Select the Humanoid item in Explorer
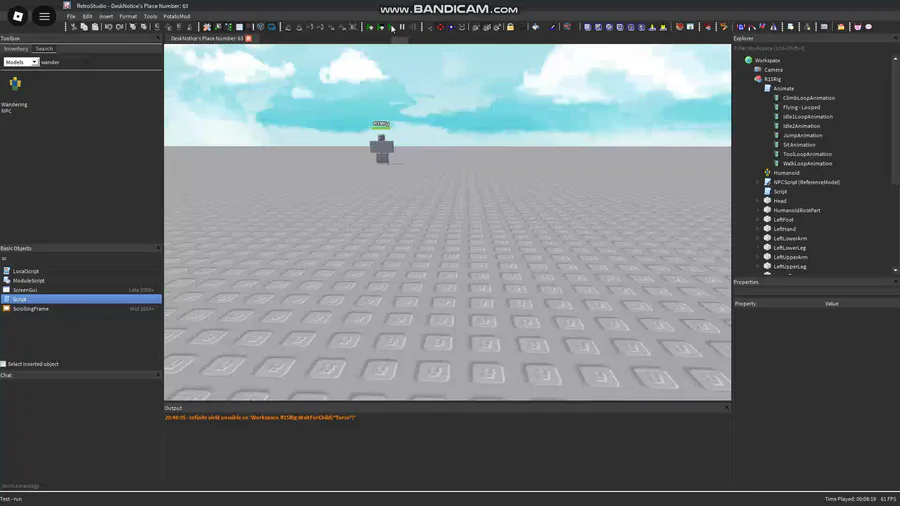 786,173
